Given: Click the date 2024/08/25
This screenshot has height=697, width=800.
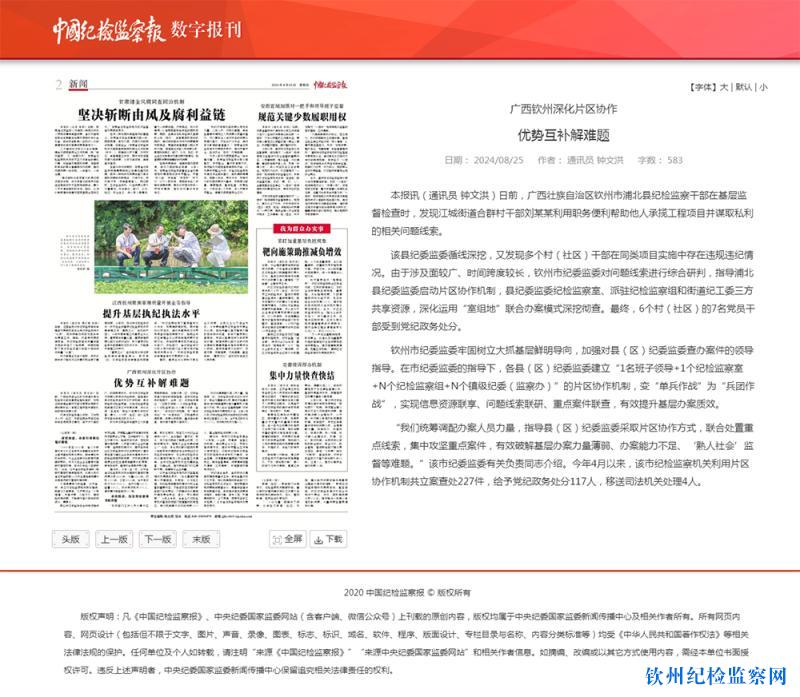Looking at the screenshot, I should tap(498, 160).
